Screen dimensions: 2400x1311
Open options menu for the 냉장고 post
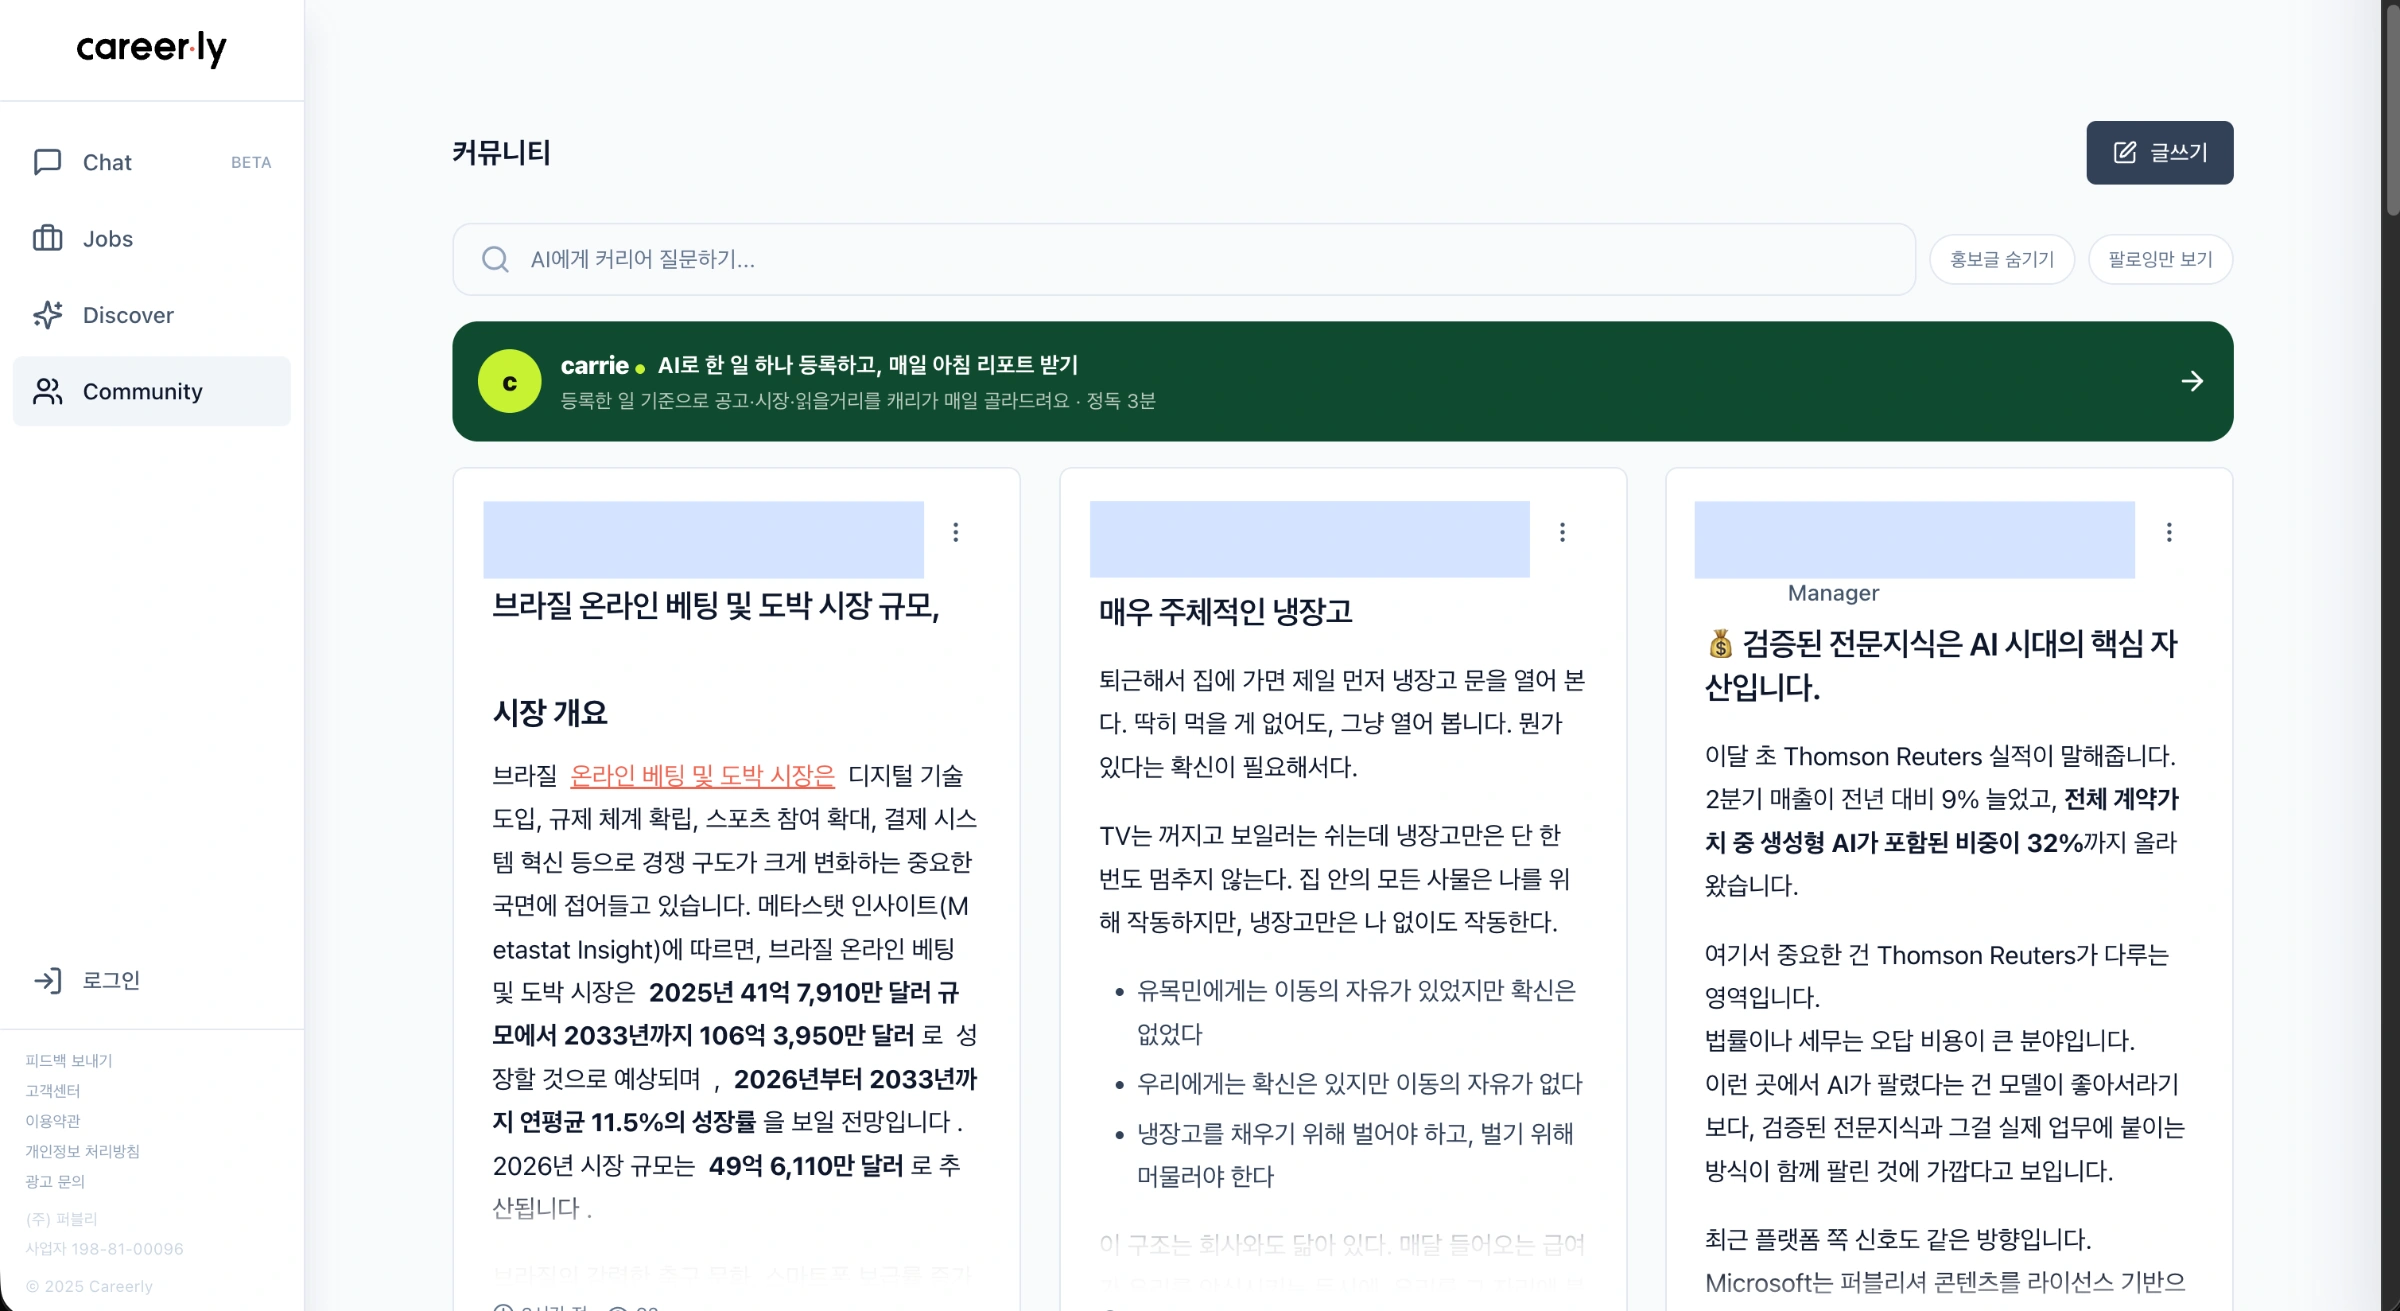coord(1562,532)
